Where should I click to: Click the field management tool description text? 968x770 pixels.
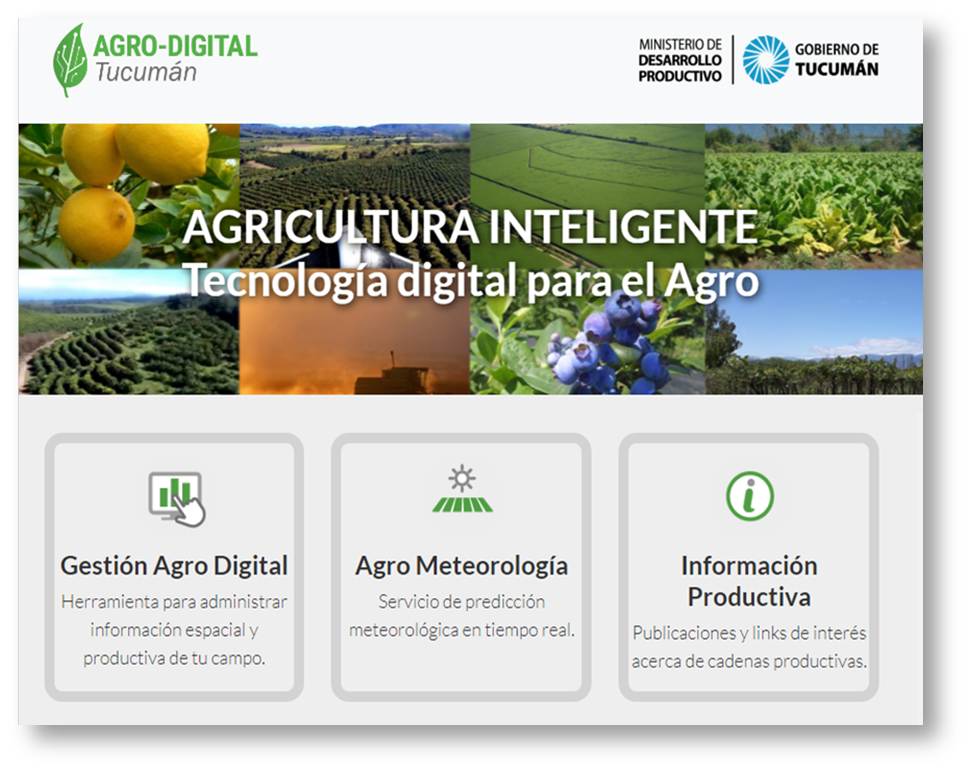click(x=174, y=630)
